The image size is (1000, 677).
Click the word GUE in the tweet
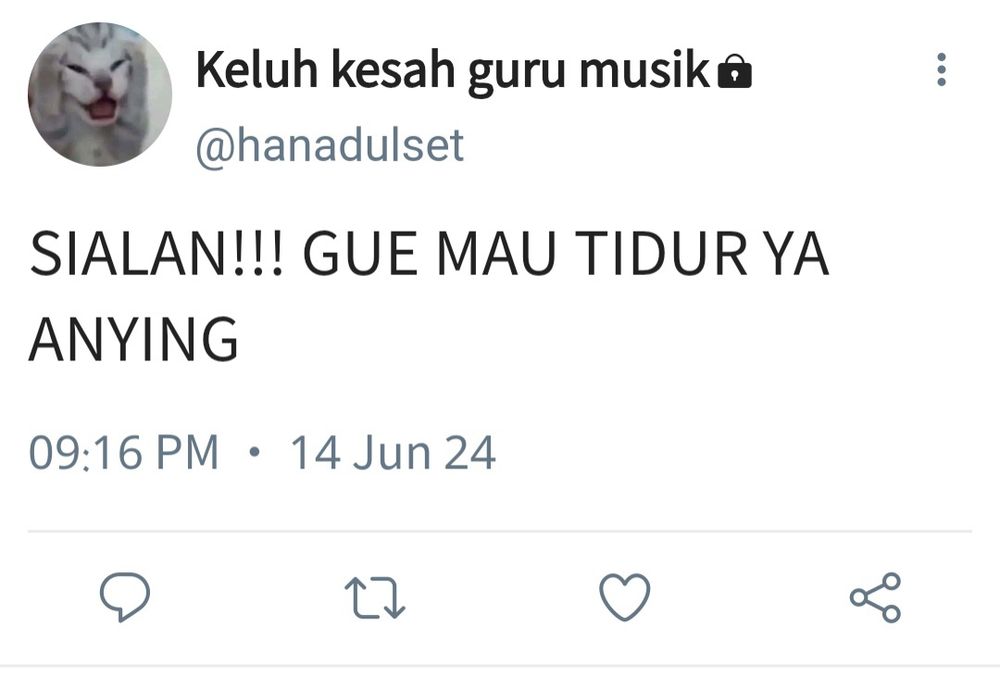coord(360,254)
